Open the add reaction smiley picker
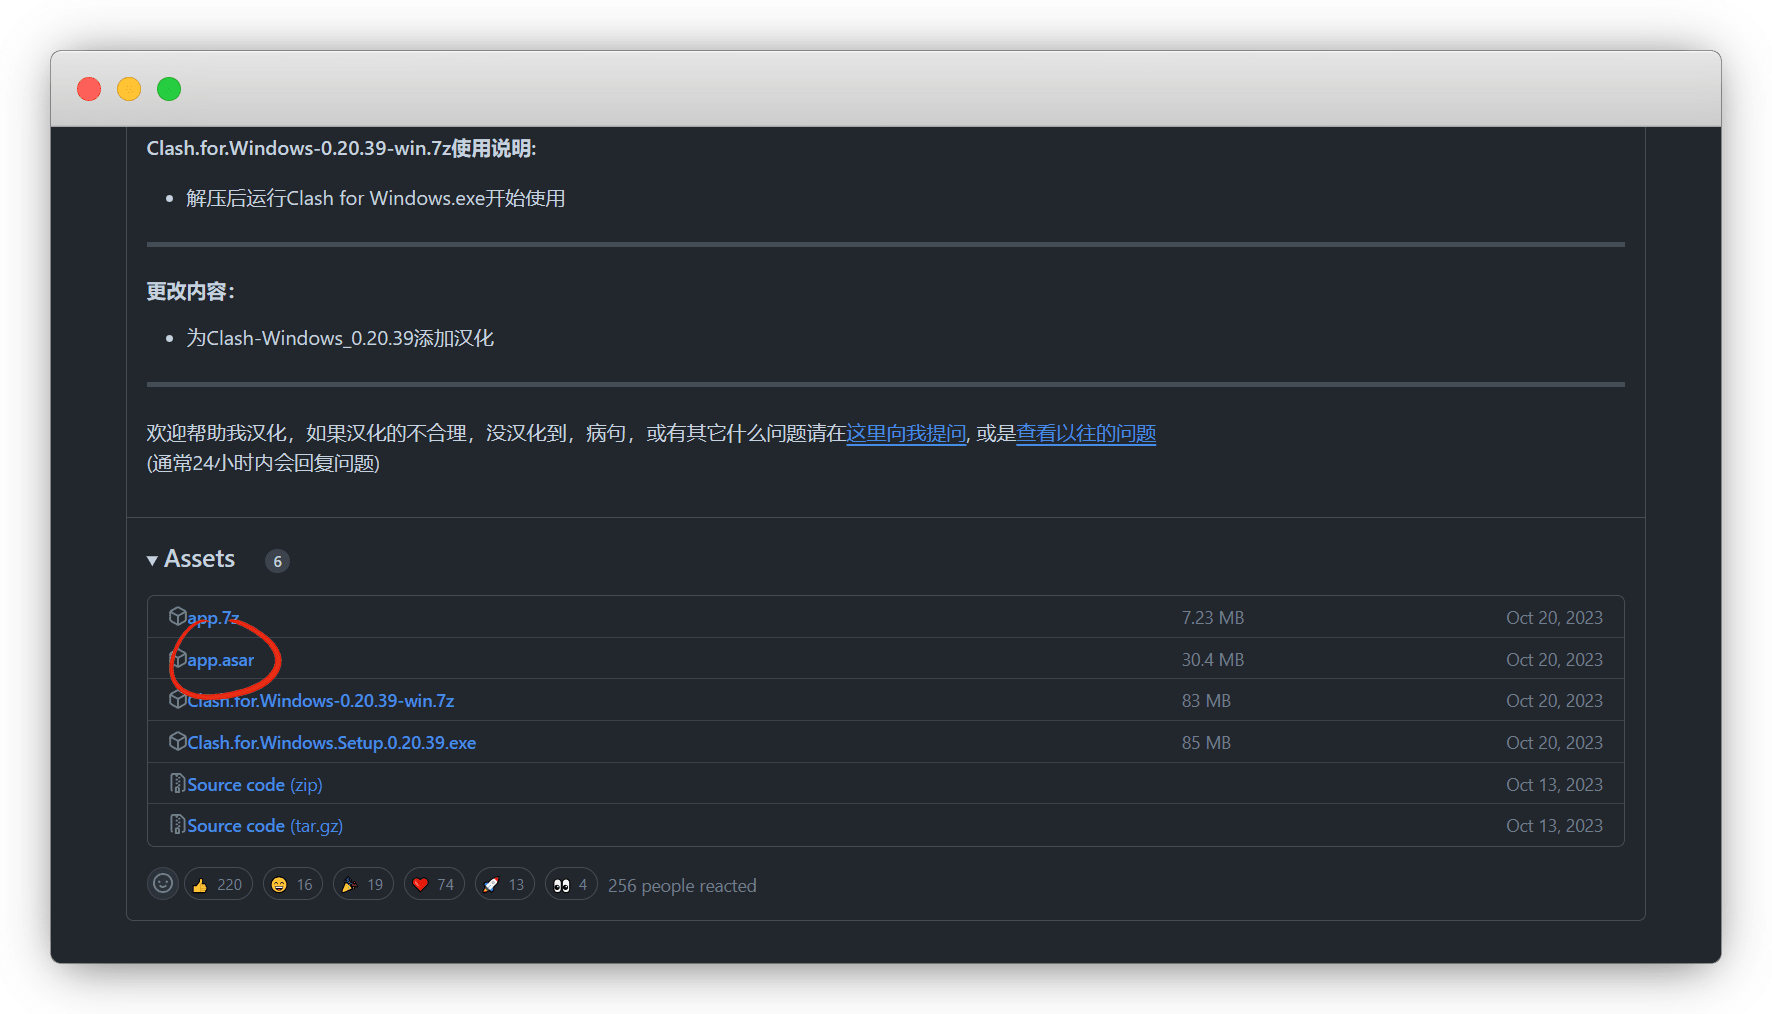The height and width of the screenshot is (1014, 1772). coord(163,884)
